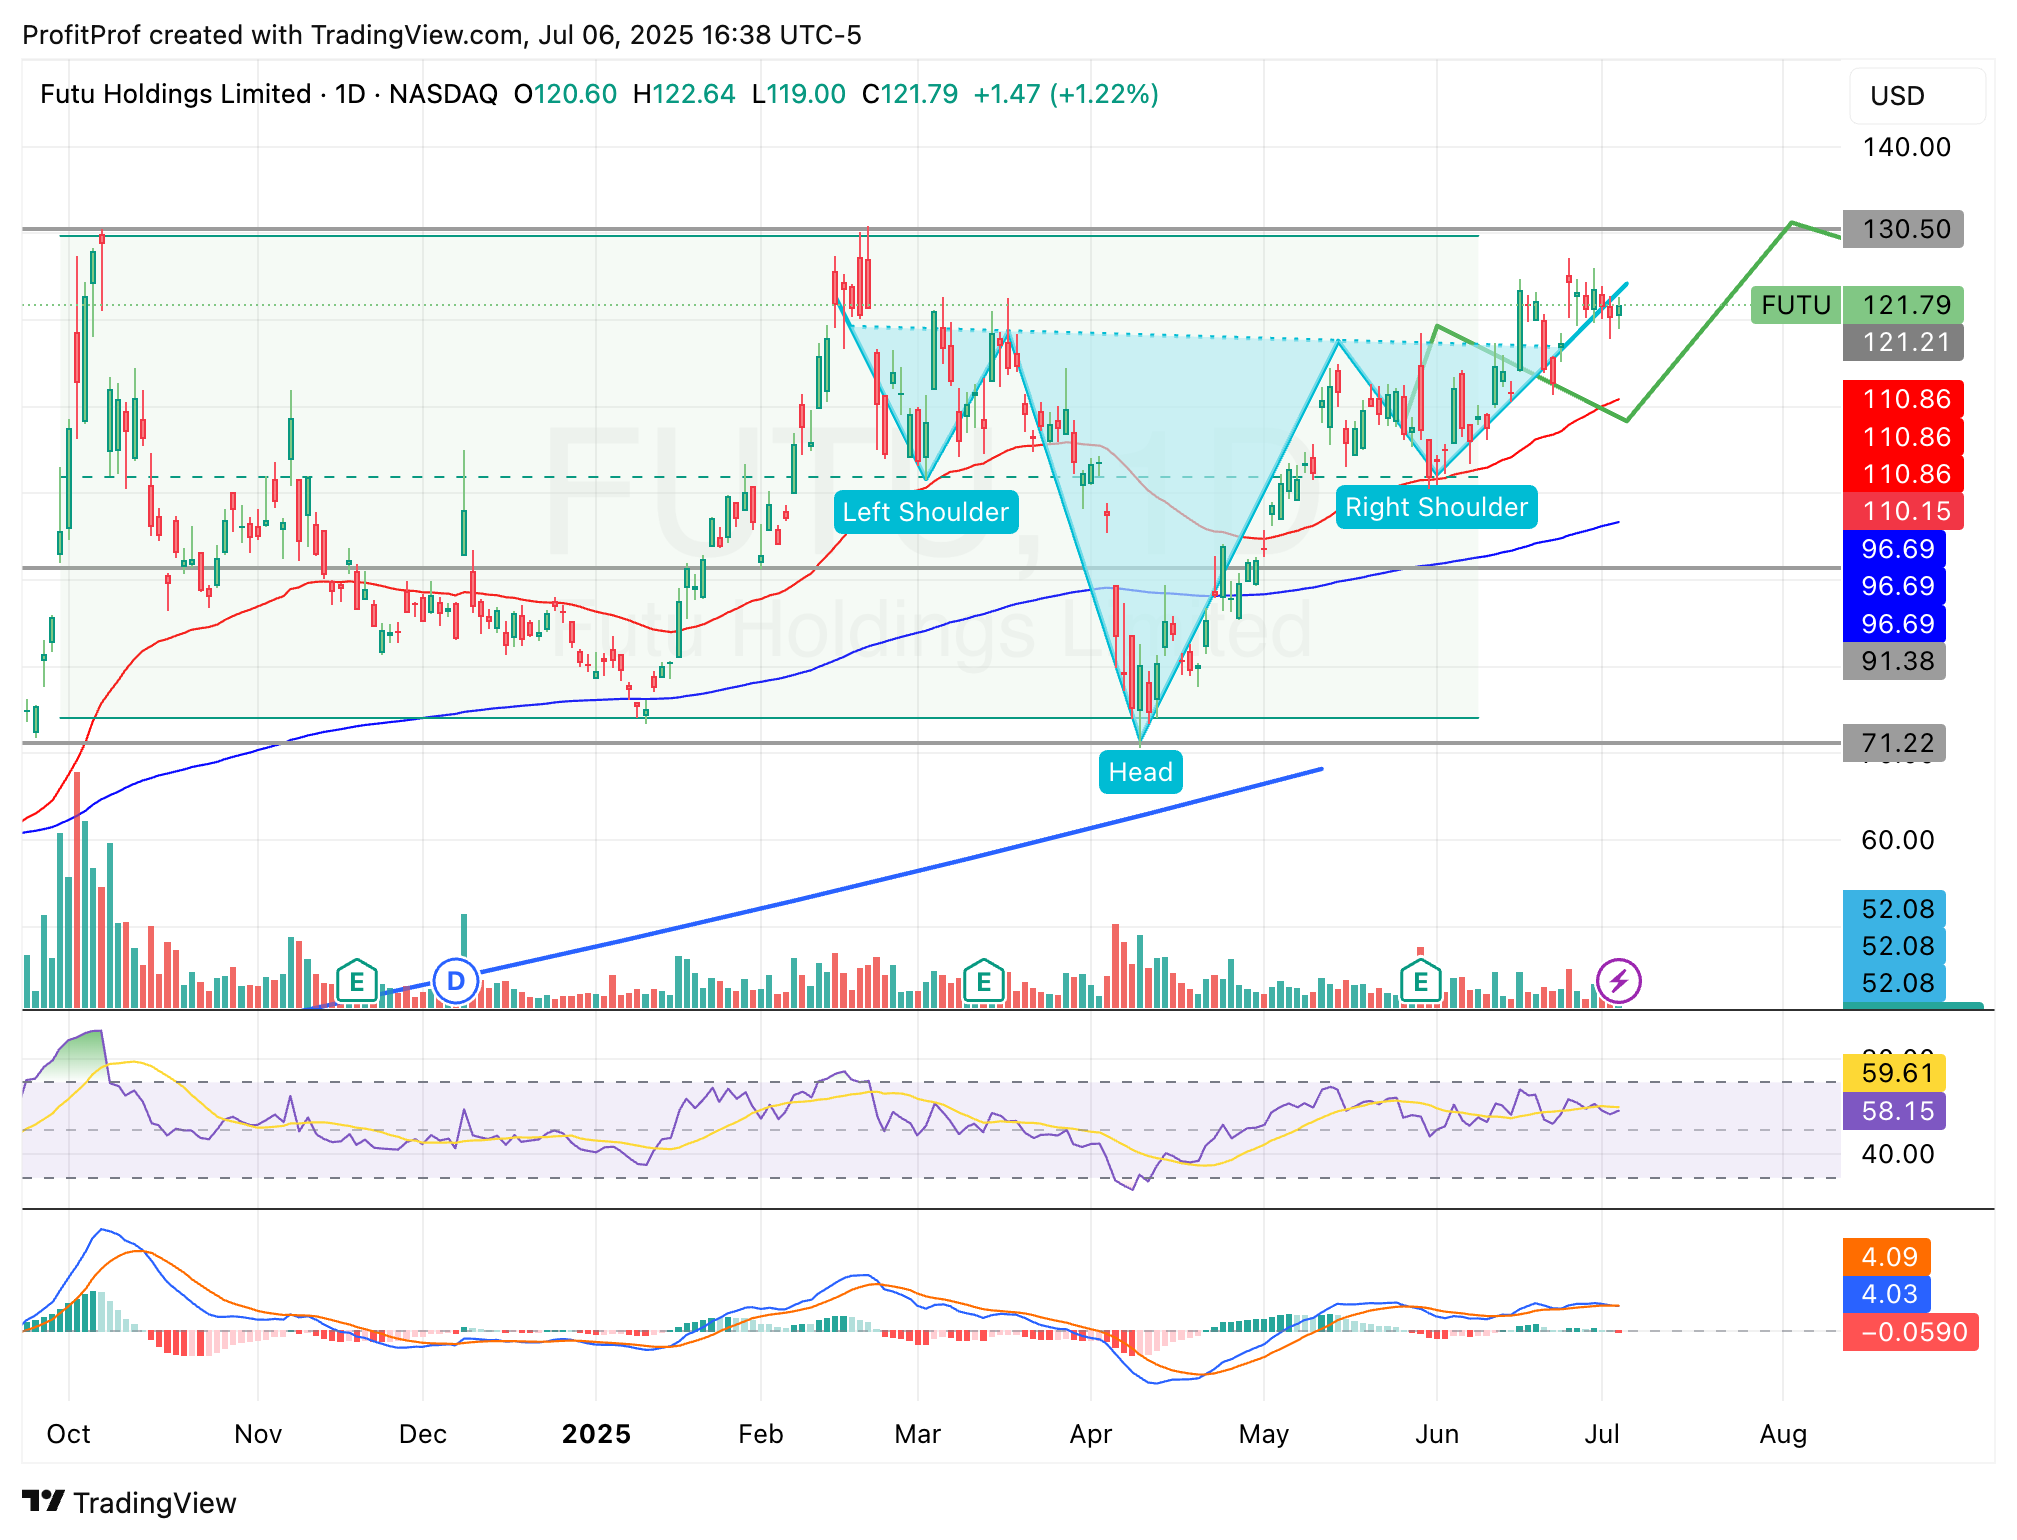The image size is (2017, 1540).
Task: Click the Jul label on time axis
Action: [x=1601, y=1434]
